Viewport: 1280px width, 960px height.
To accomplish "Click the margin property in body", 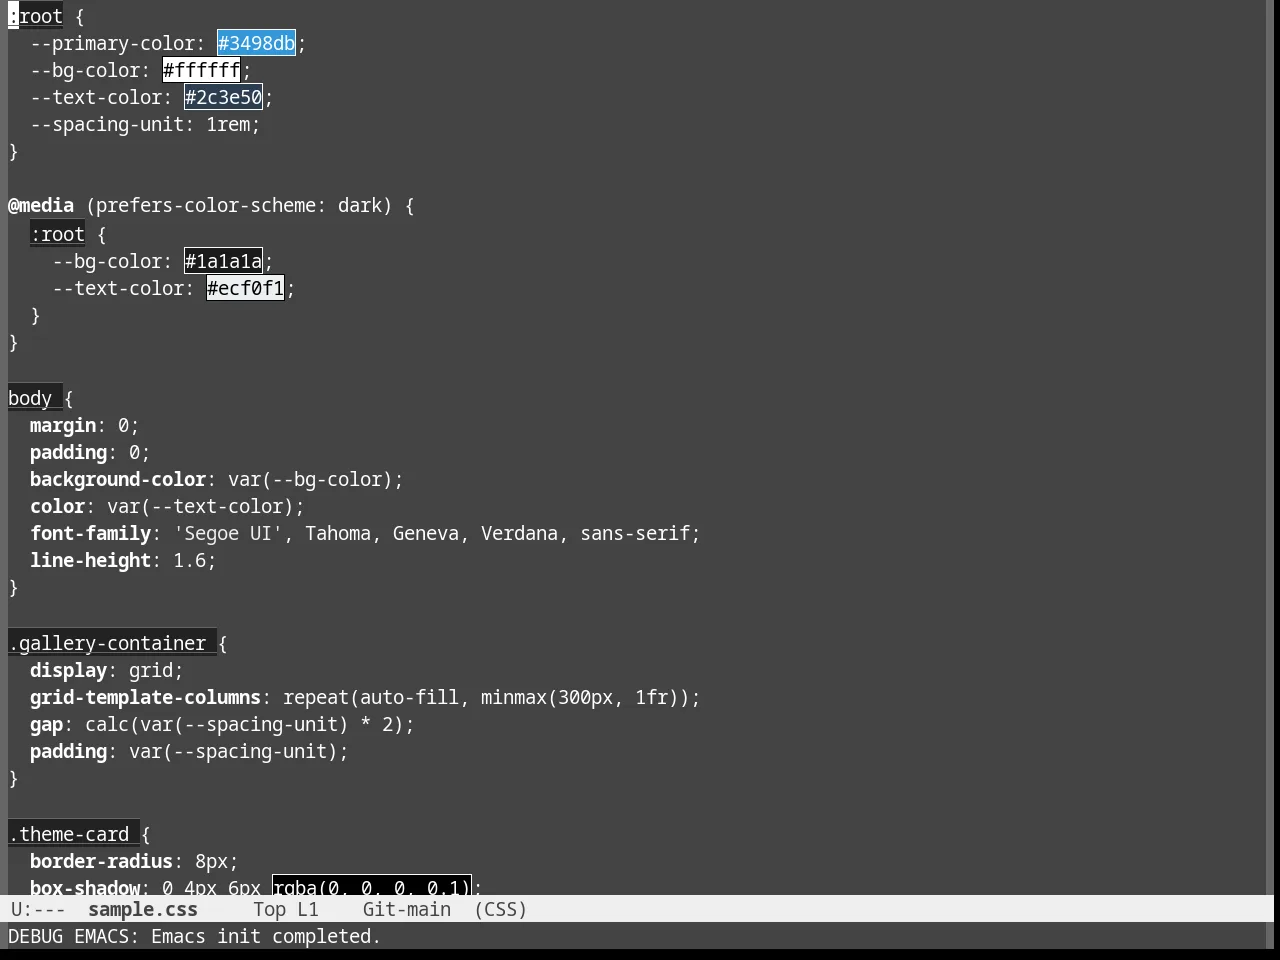I will (63, 425).
